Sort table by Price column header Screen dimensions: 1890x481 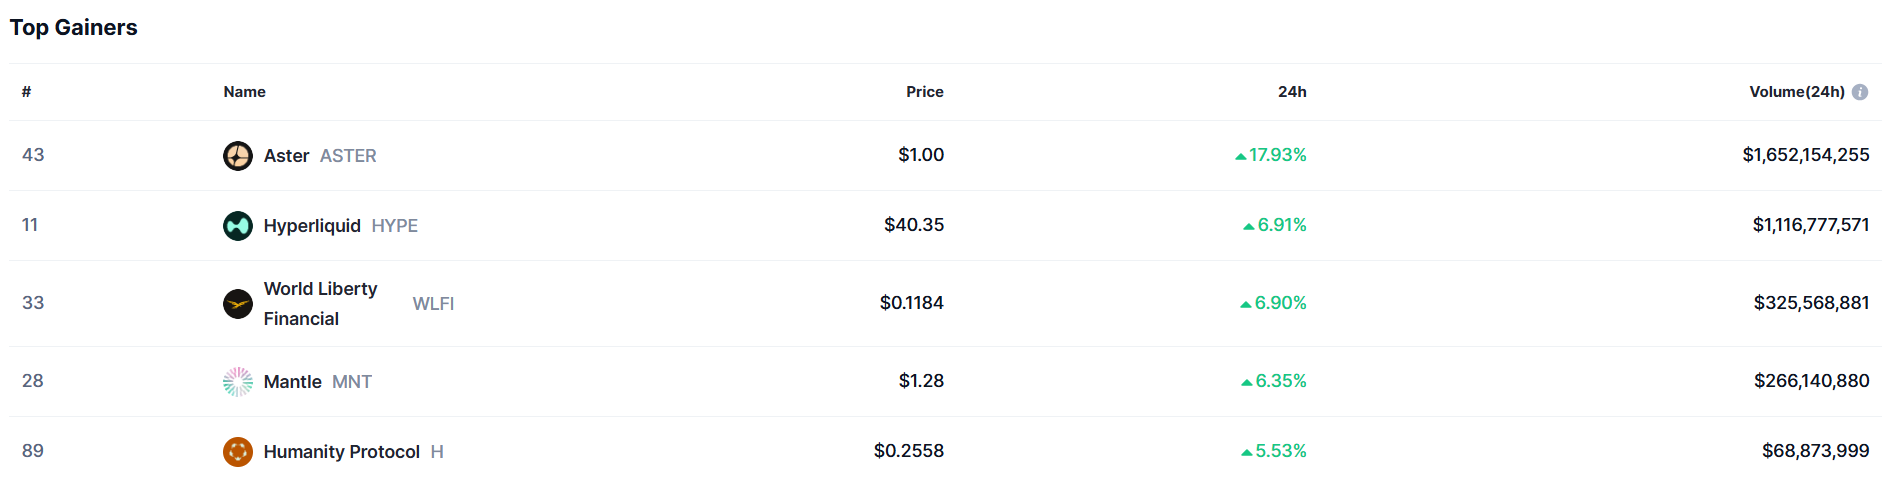924,92
